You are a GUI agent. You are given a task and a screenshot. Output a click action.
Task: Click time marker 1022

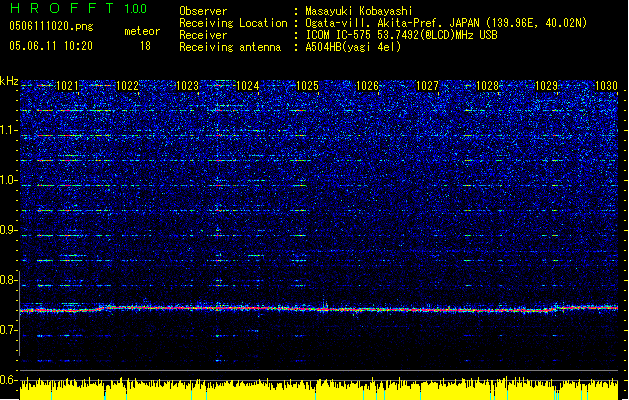point(127,86)
